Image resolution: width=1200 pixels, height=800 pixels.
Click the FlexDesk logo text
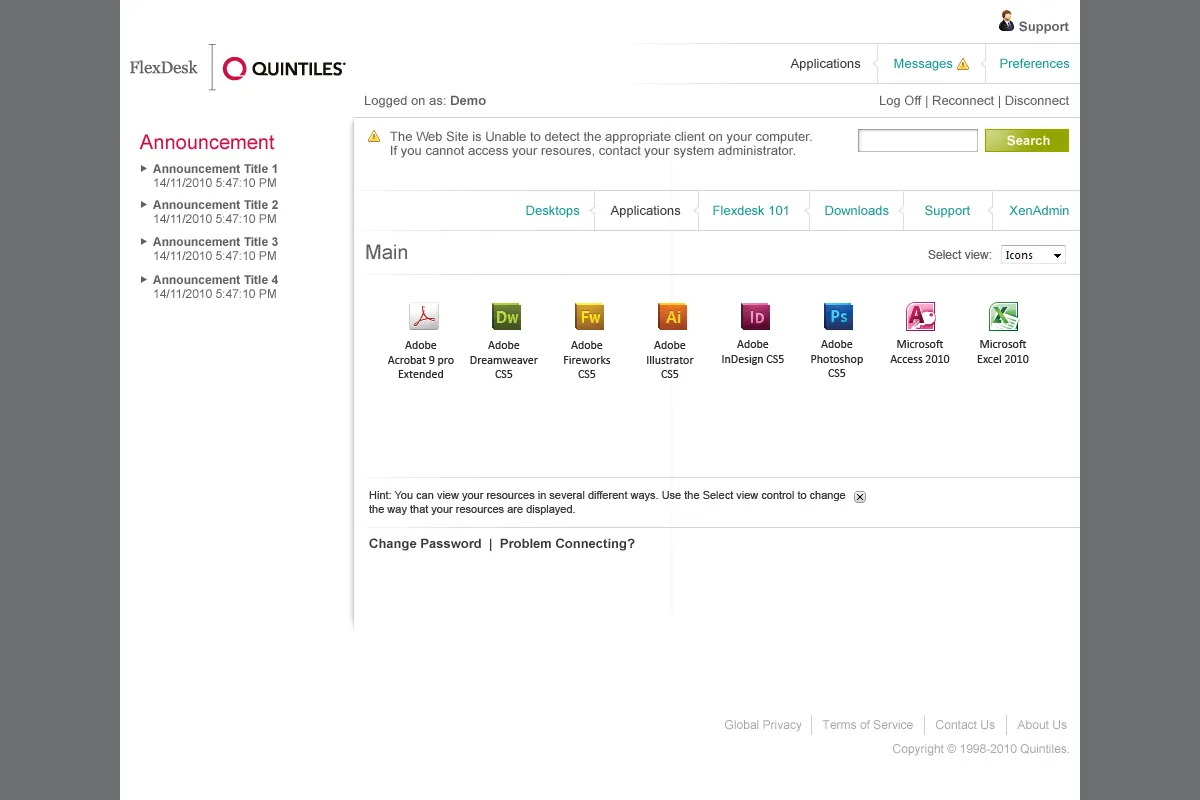(x=164, y=68)
